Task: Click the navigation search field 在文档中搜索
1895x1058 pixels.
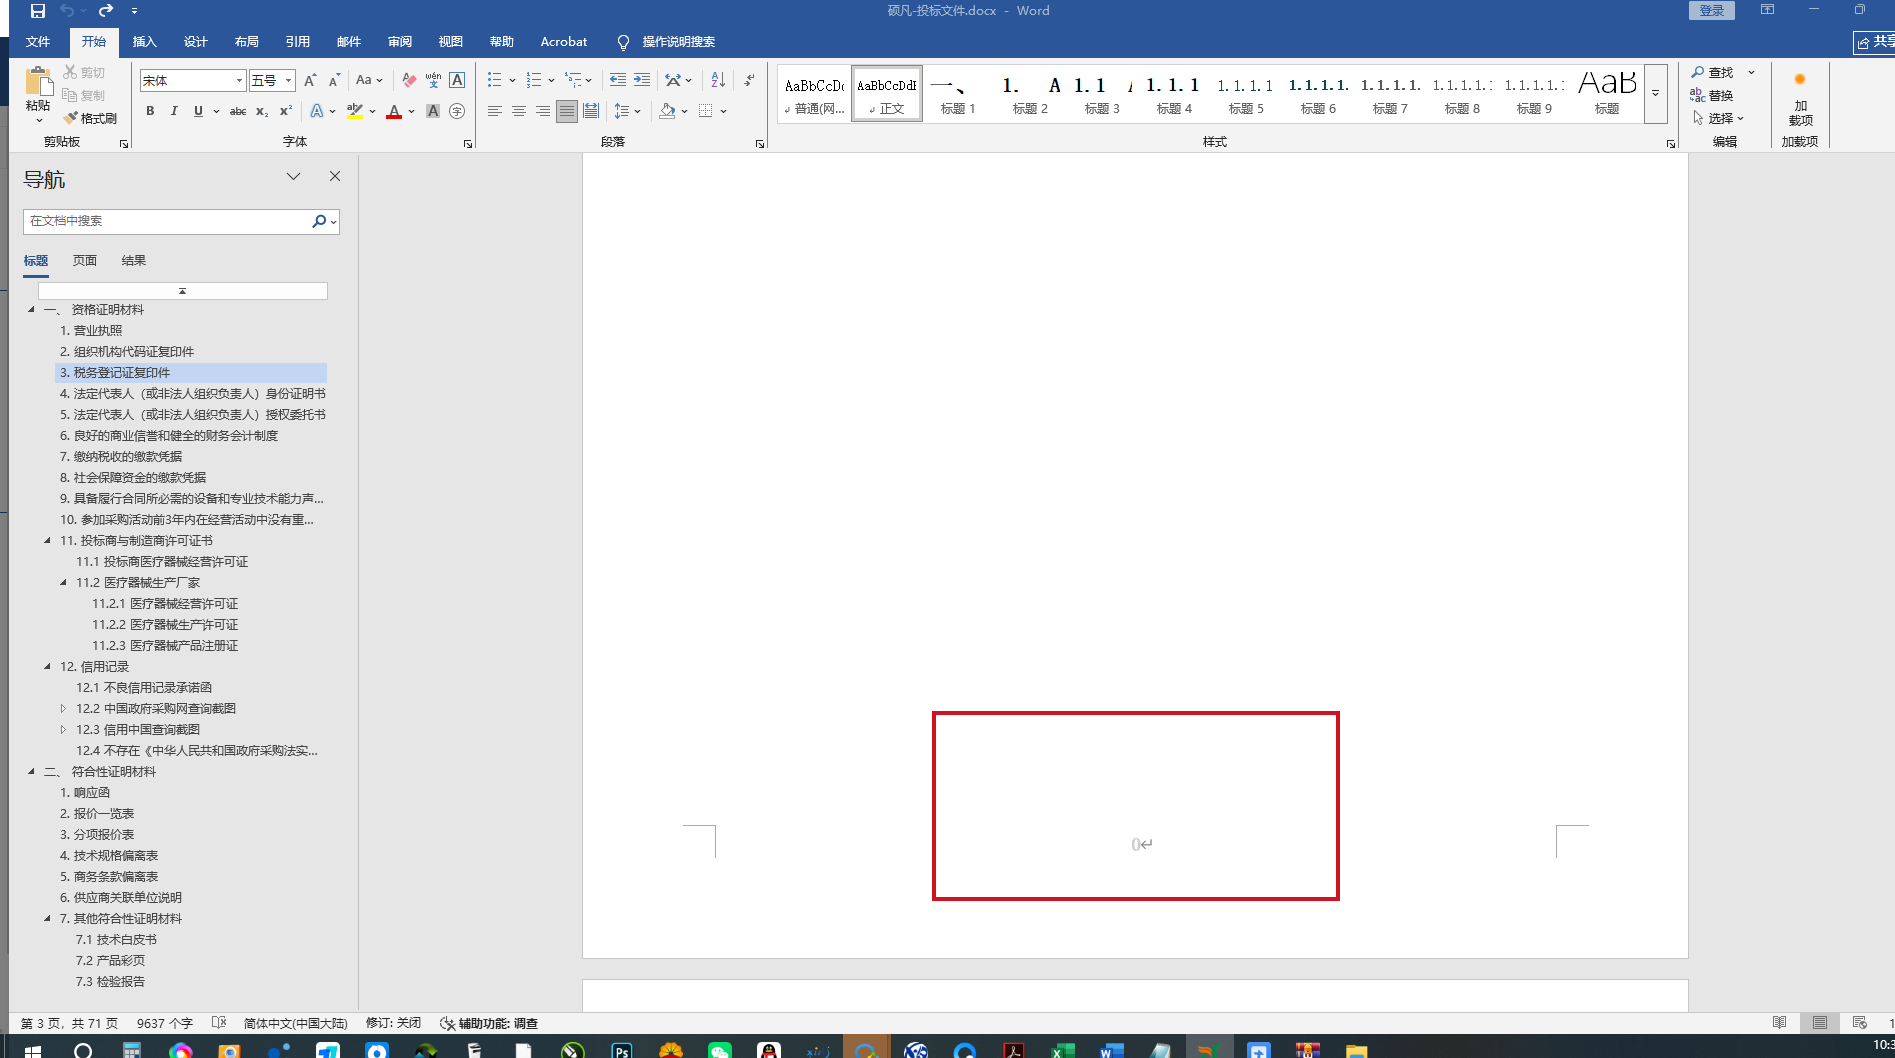Action: click(167, 221)
